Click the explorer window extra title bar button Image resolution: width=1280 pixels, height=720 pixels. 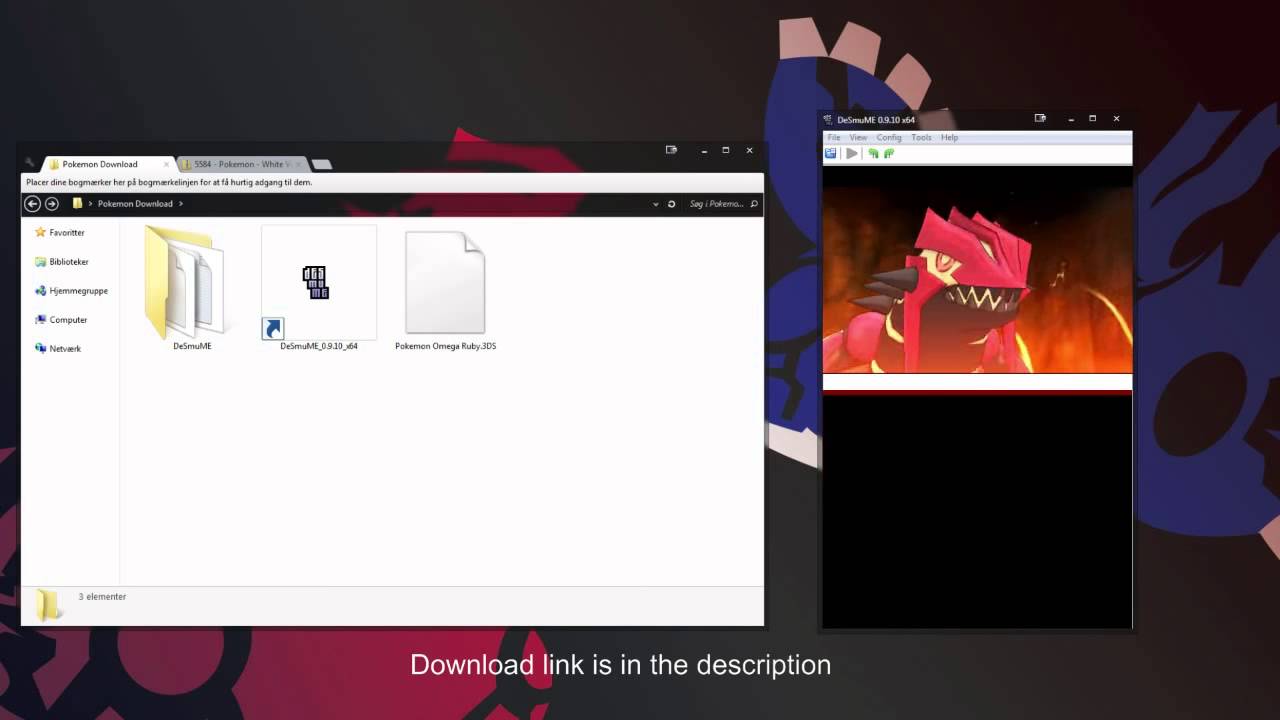click(671, 150)
